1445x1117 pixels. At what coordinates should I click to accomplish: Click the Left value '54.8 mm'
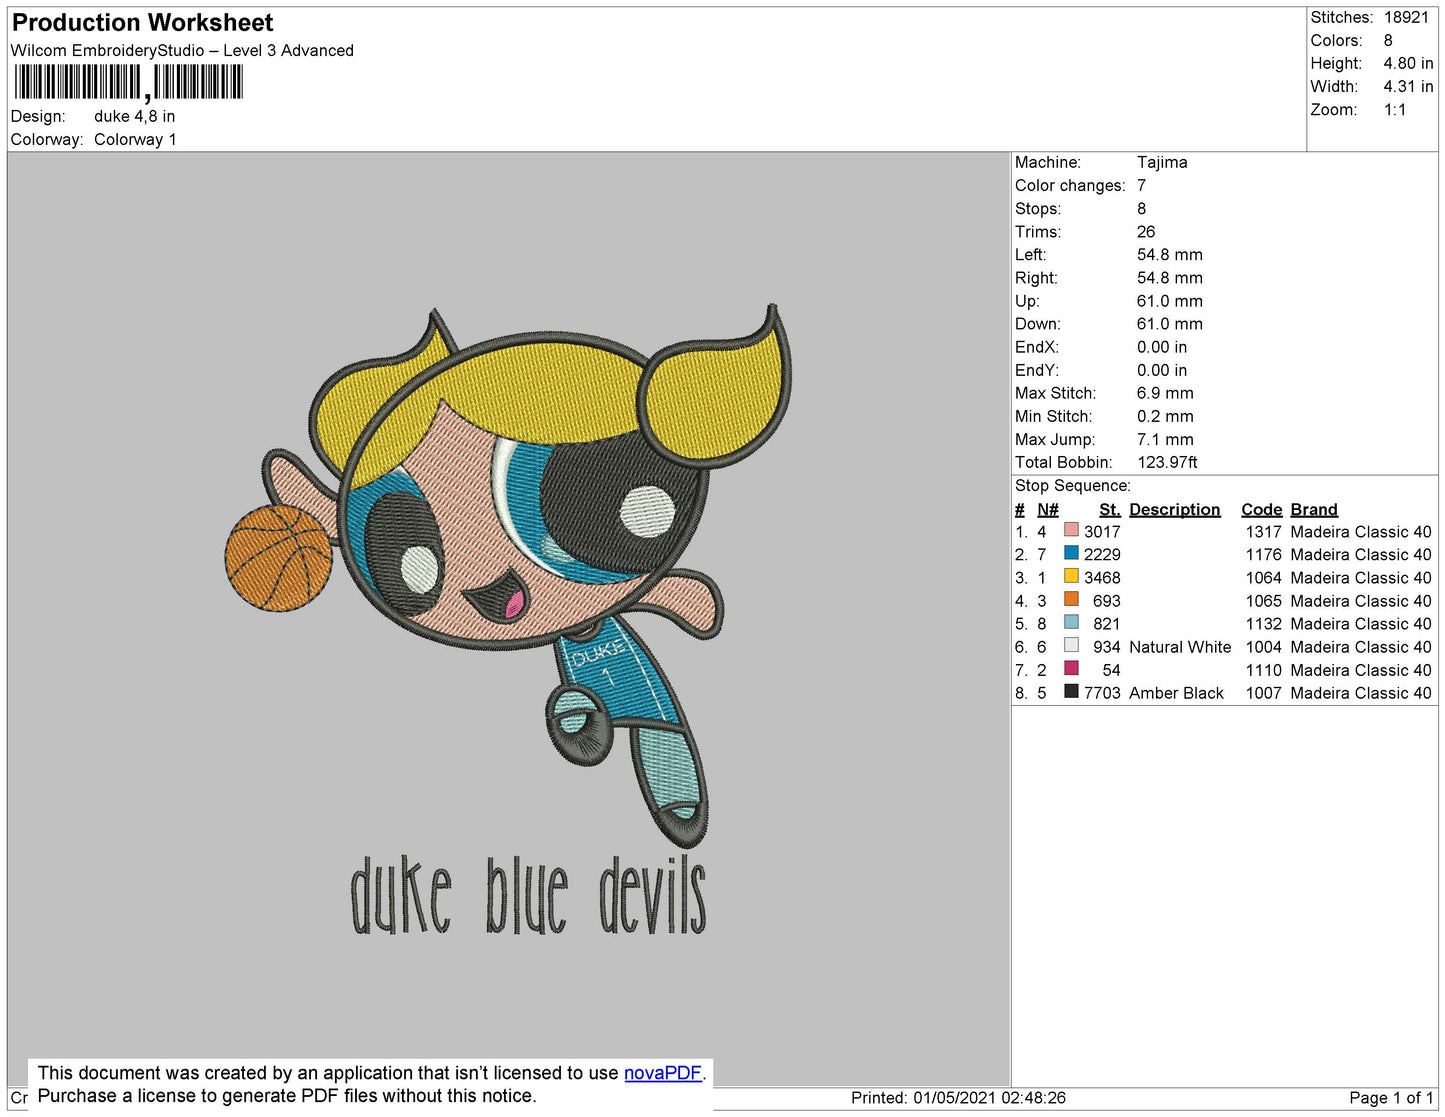click(x=1170, y=255)
